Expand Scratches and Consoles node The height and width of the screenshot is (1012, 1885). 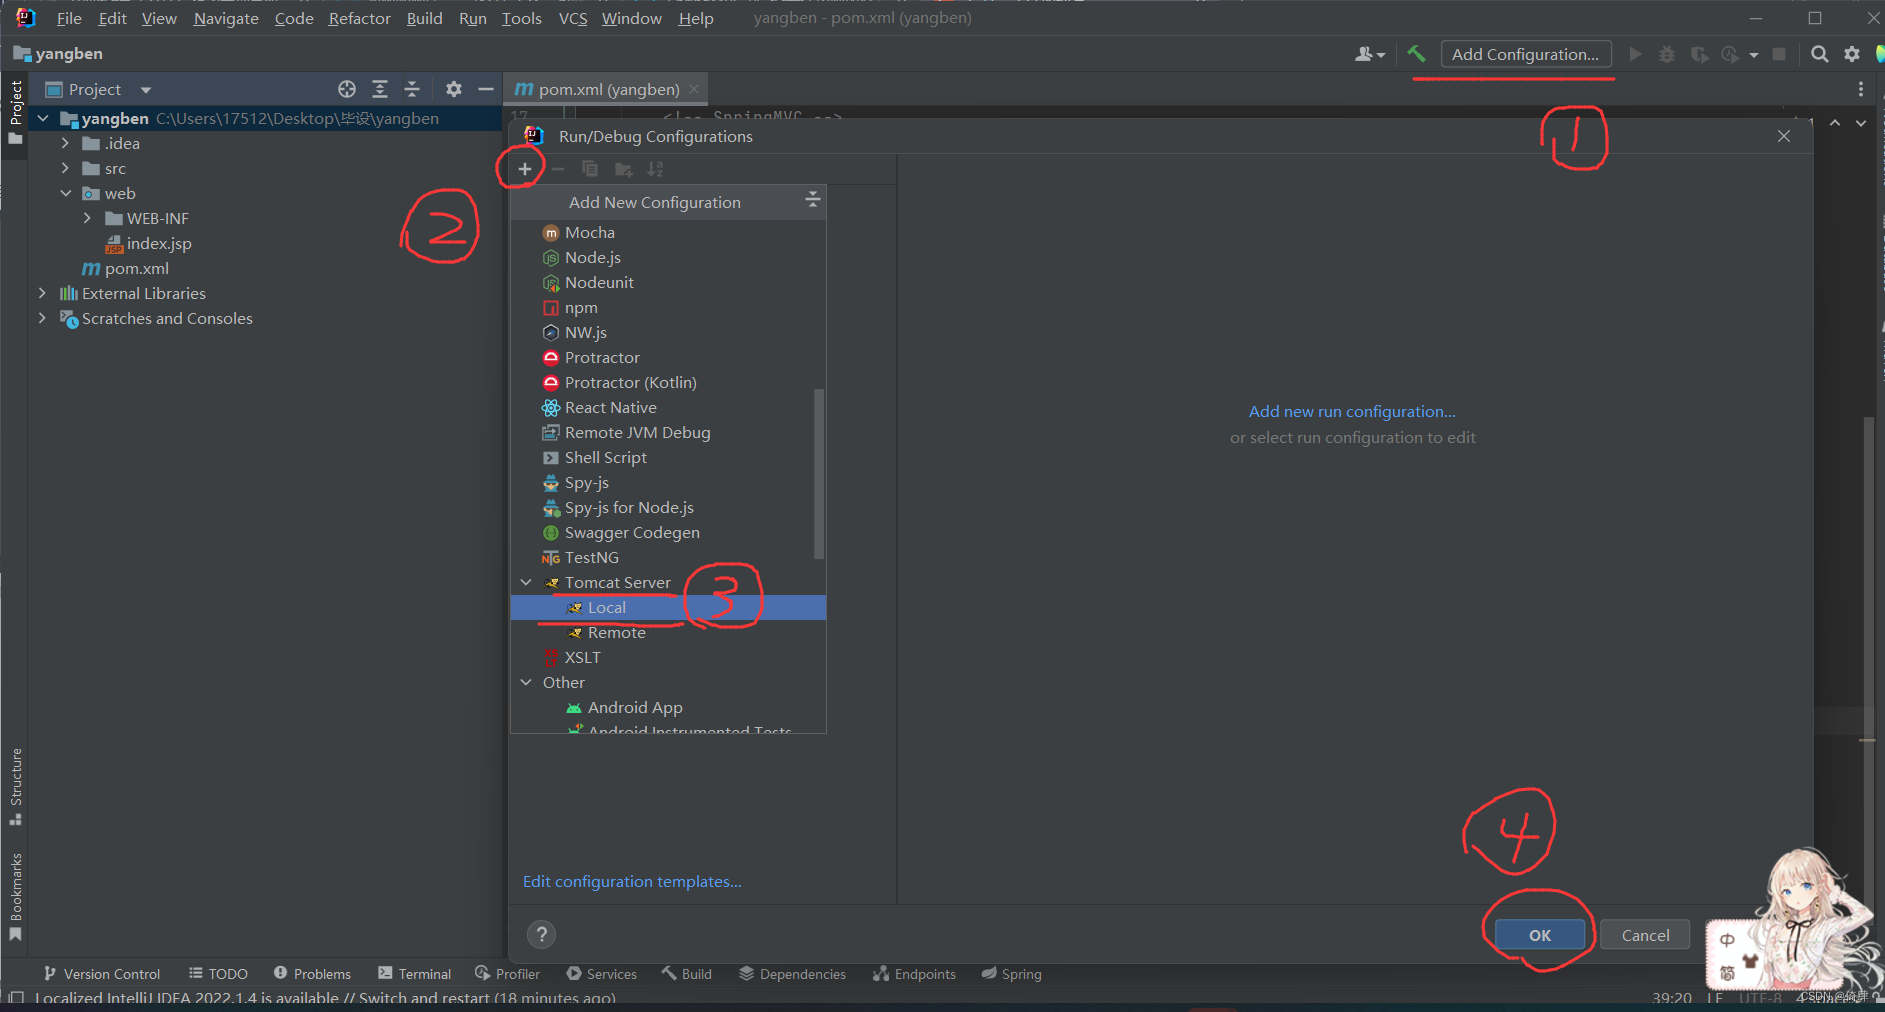tap(42, 318)
